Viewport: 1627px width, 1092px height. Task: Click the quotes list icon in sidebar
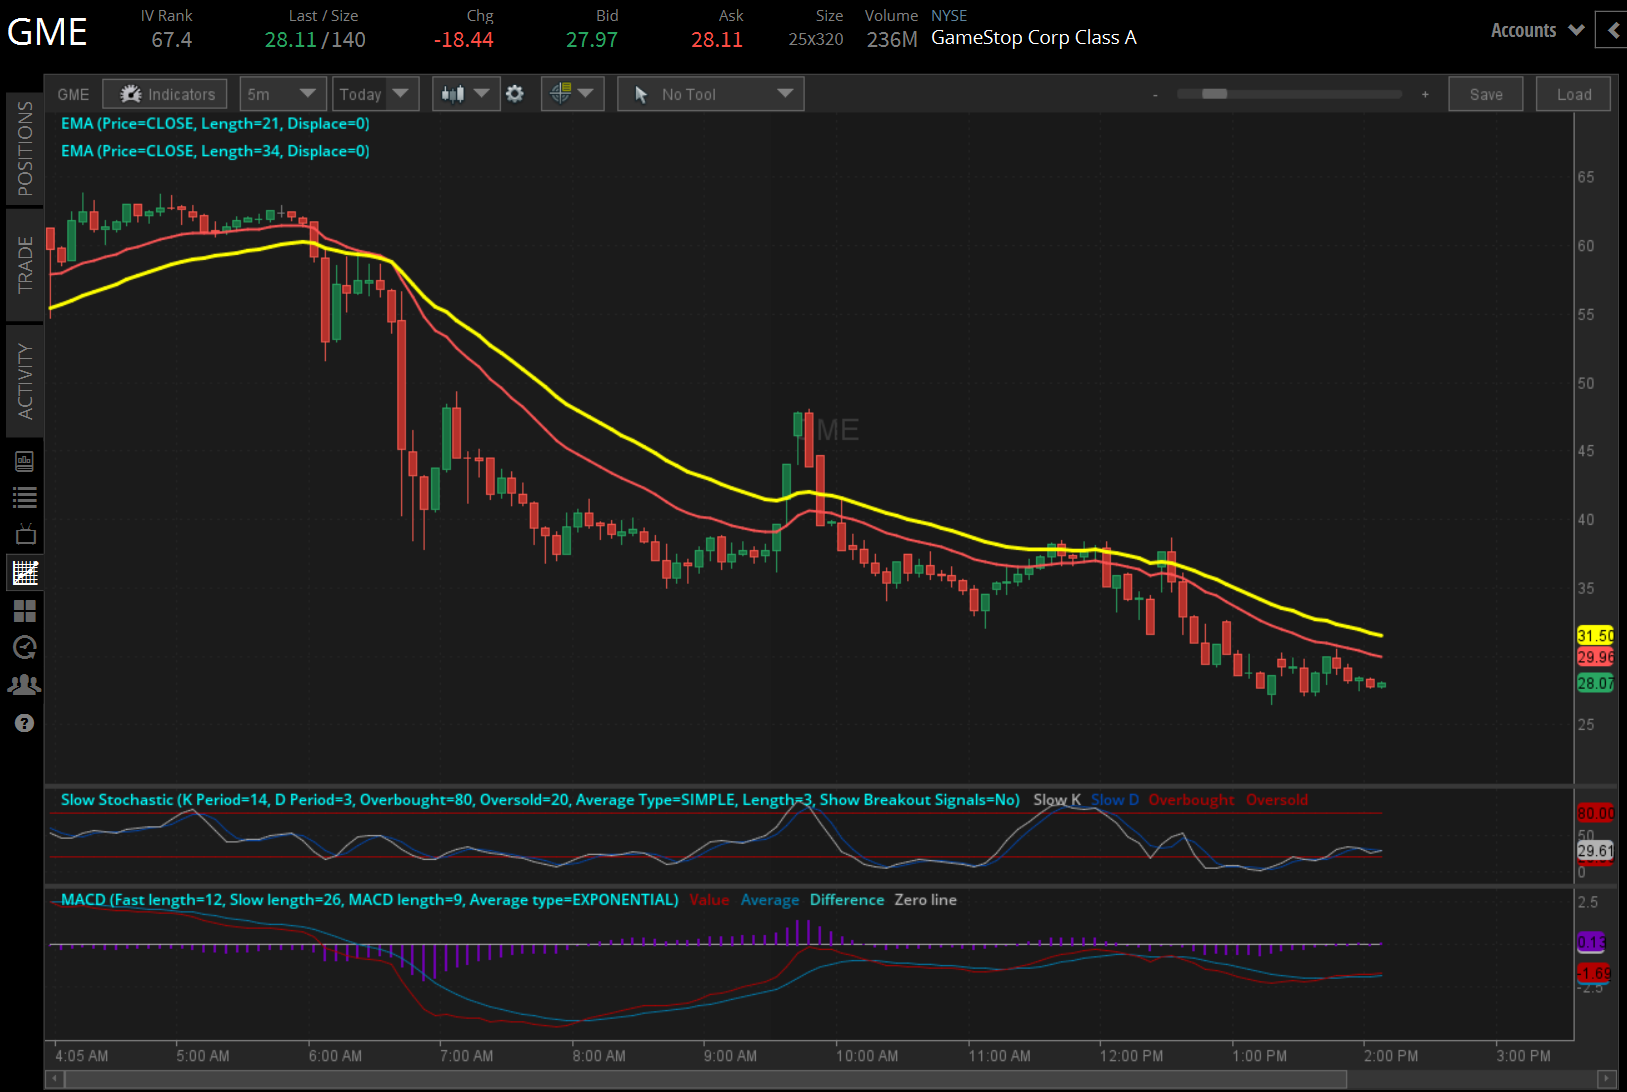(25, 497)
